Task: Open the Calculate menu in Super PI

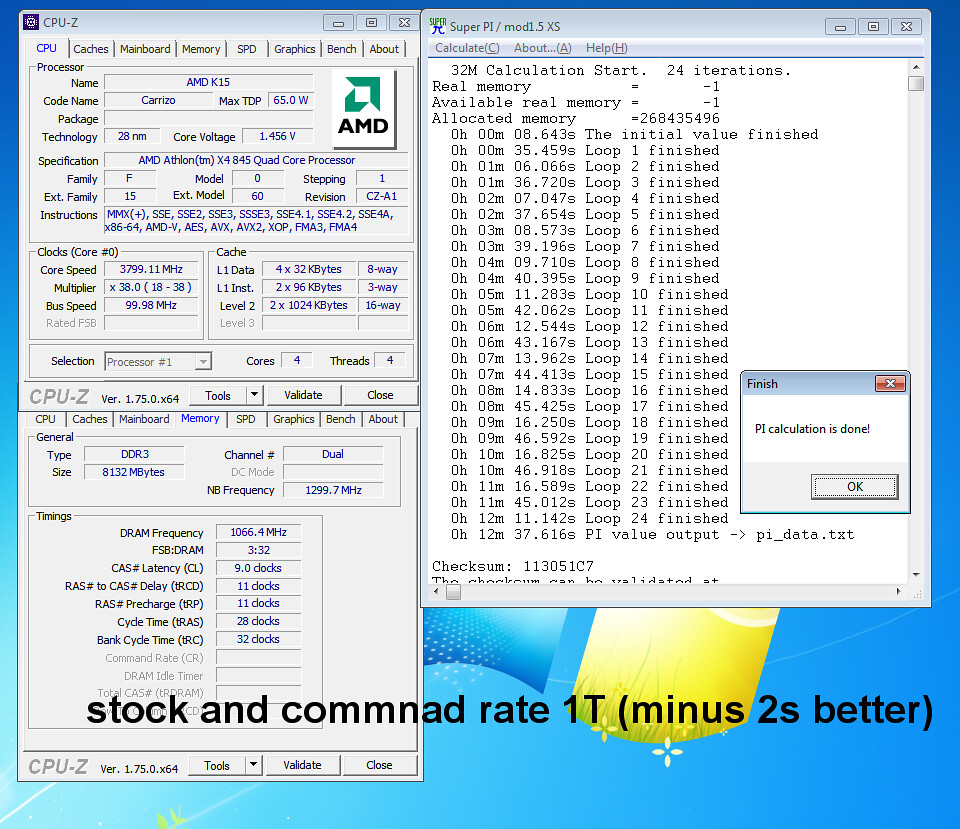Action: coord(467,48)
